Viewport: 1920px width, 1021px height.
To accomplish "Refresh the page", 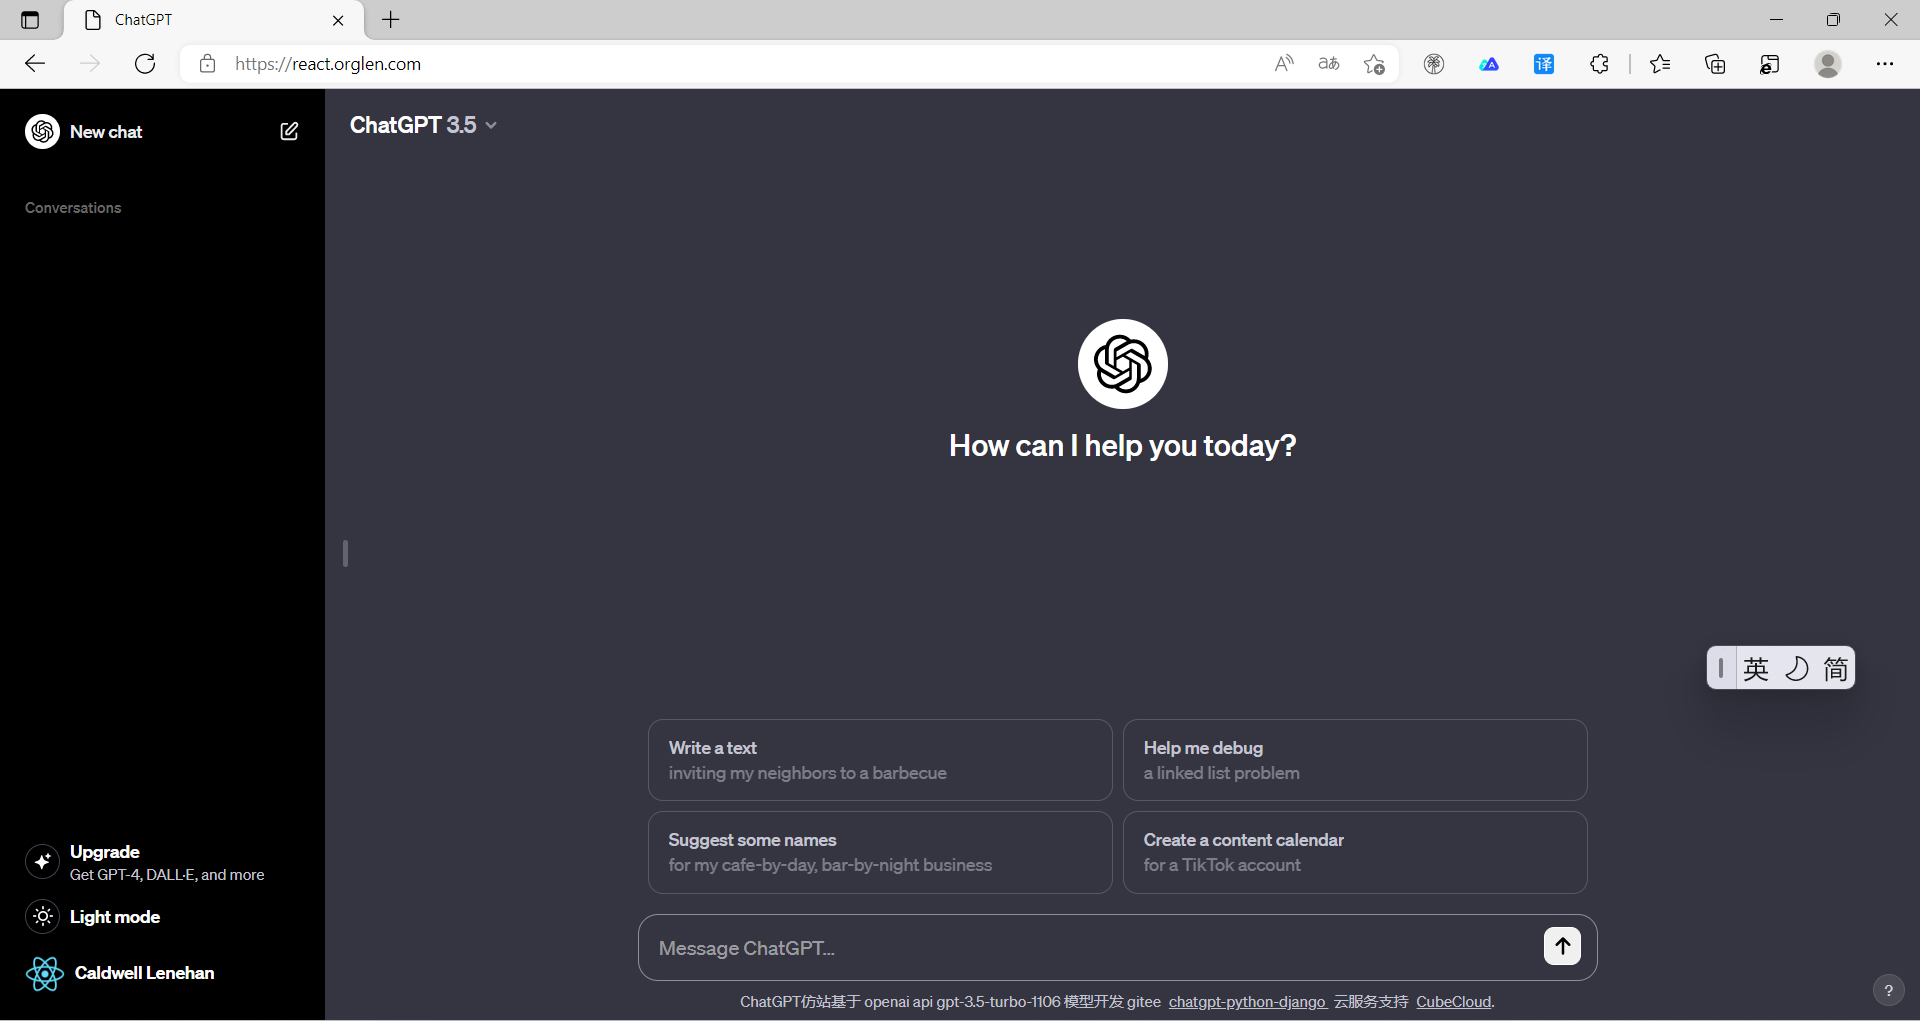I will (145, 64).
